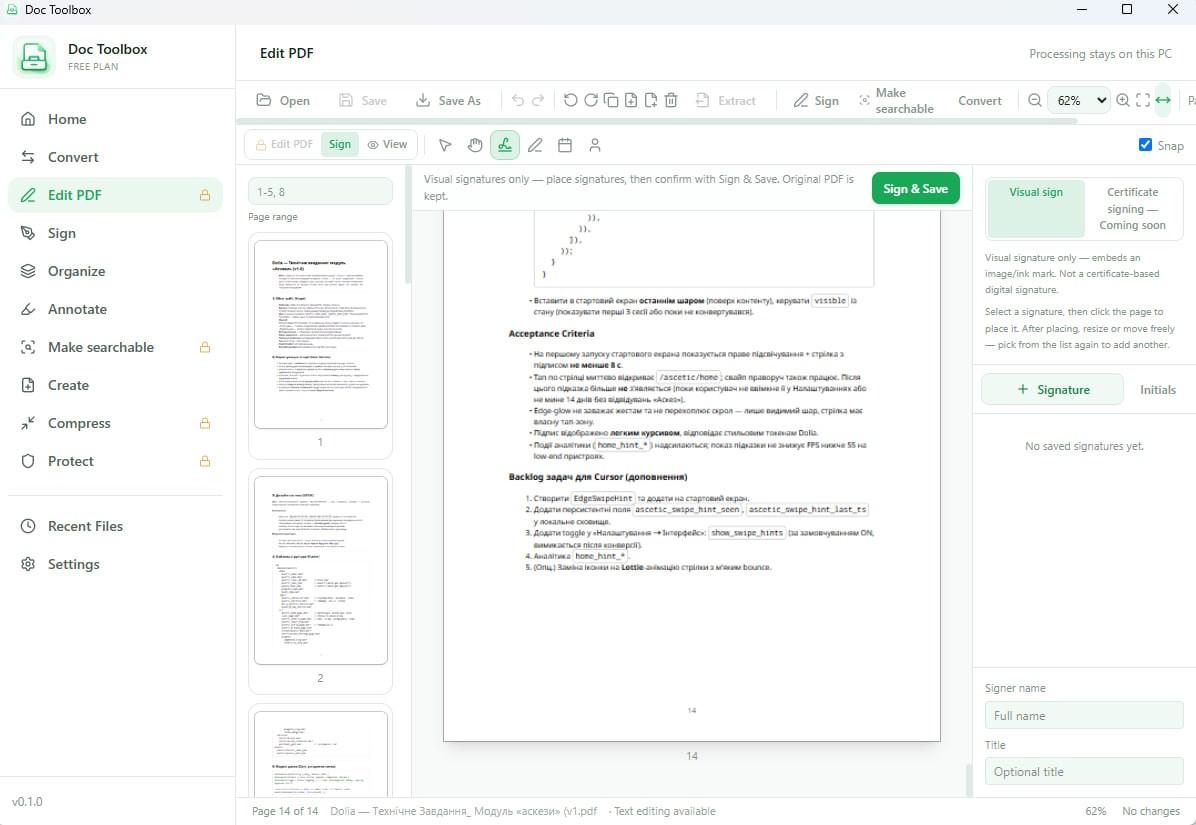1196x825 pixels.
Task: Click the Optional title input field
Action: [1084, 772]
